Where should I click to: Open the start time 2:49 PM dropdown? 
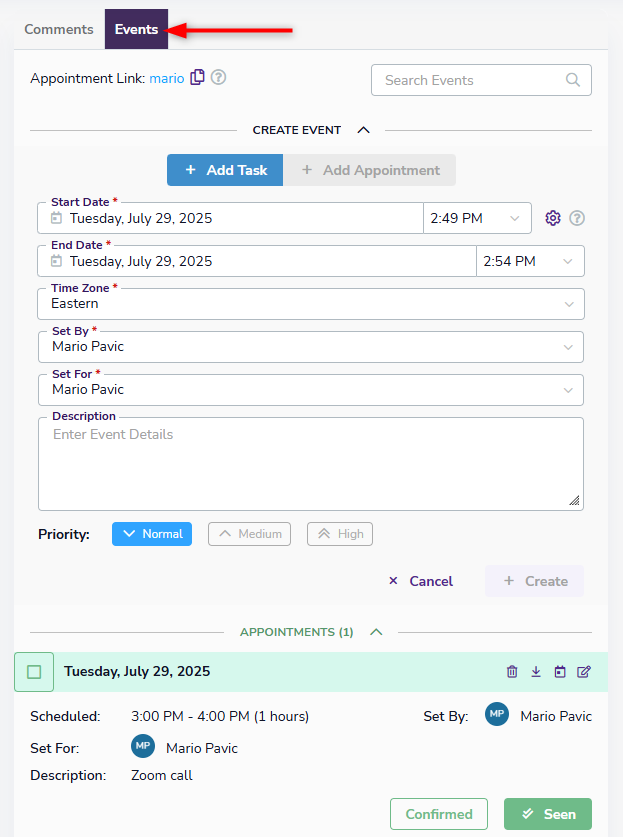point(477,218)
